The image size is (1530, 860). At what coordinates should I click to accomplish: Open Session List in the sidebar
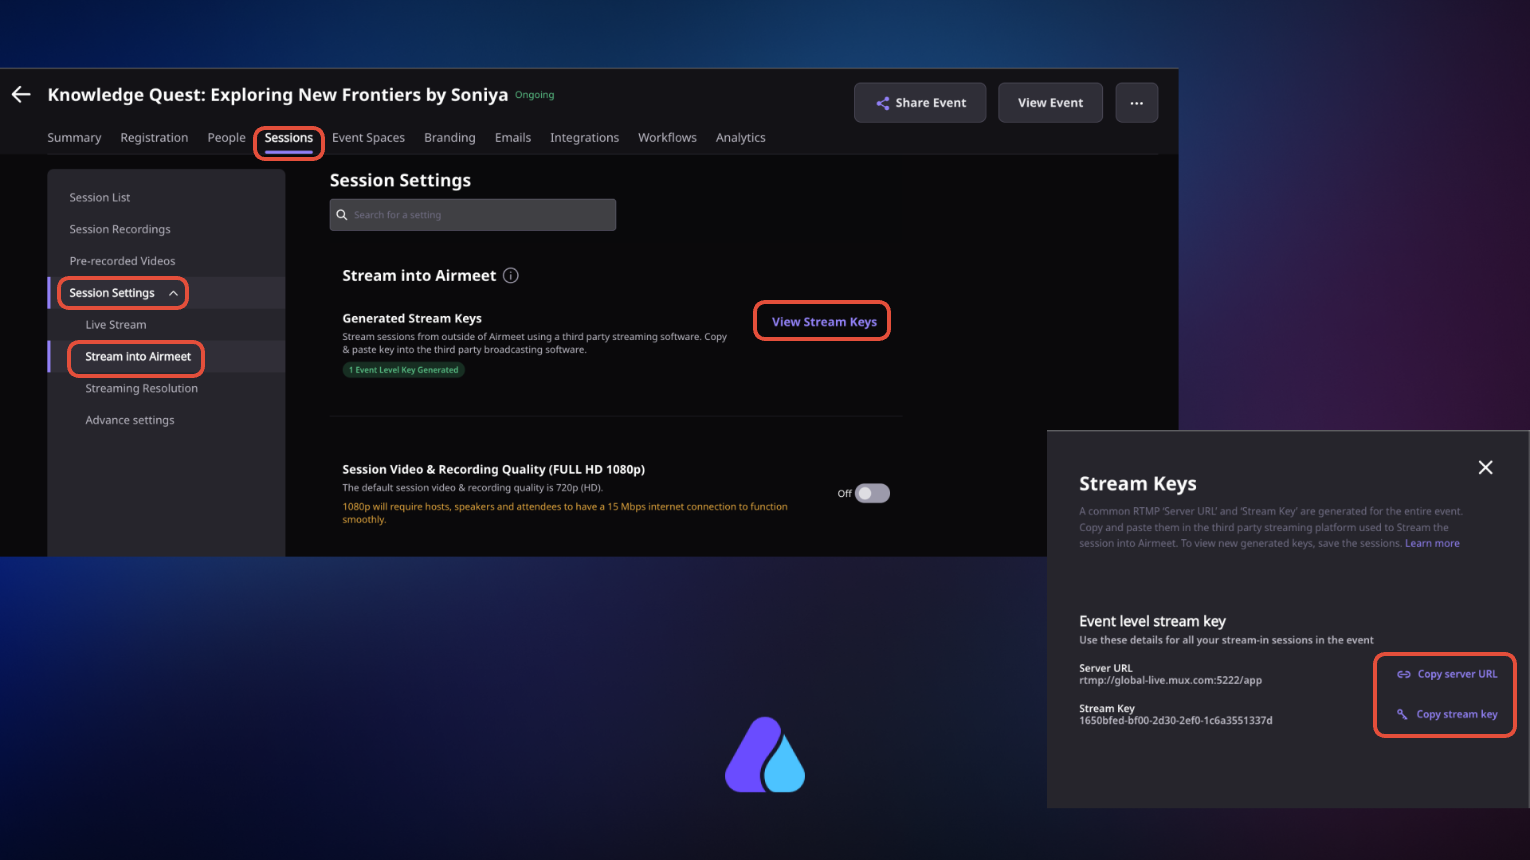[x=100, y=198]
